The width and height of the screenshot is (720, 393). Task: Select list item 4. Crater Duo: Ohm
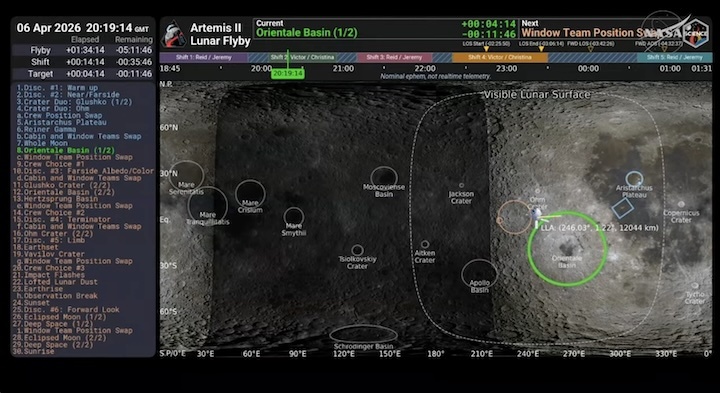click(53, 109)
